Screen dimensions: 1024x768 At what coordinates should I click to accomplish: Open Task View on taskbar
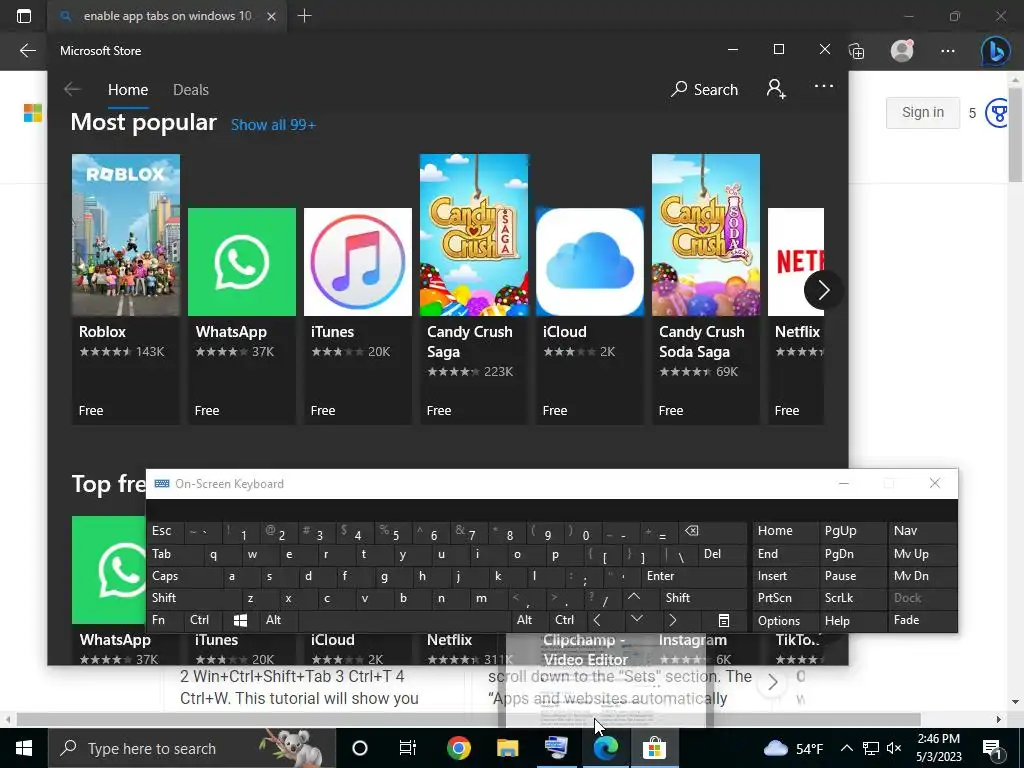(x=408, y=748)
